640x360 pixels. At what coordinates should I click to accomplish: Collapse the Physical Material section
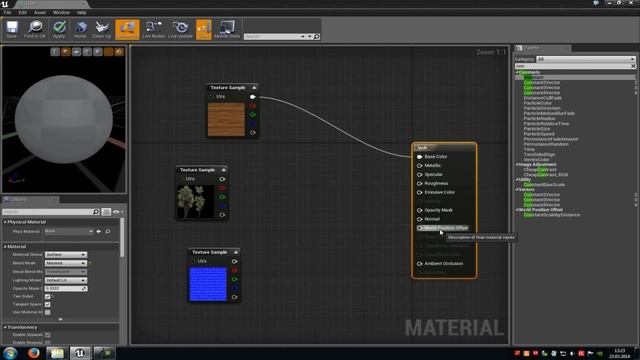pos(5,222)
